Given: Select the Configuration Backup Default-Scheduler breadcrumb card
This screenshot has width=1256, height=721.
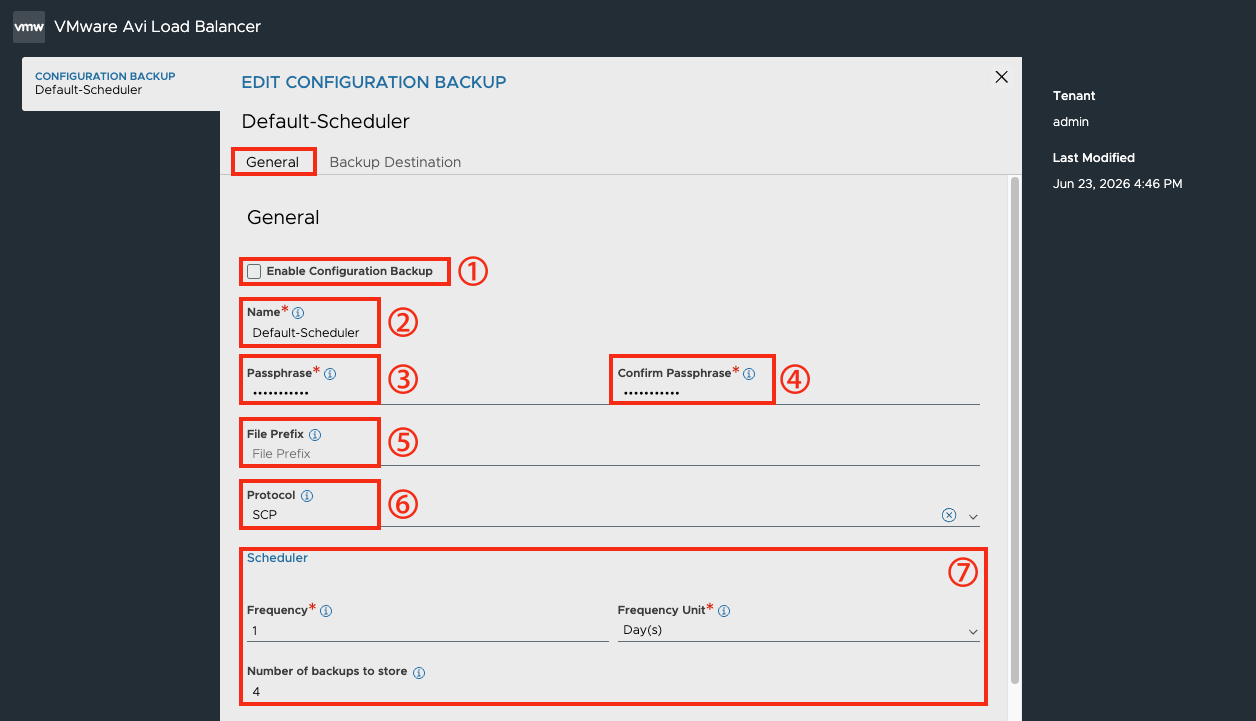Looking at the screenshot, I should (121, 83).
